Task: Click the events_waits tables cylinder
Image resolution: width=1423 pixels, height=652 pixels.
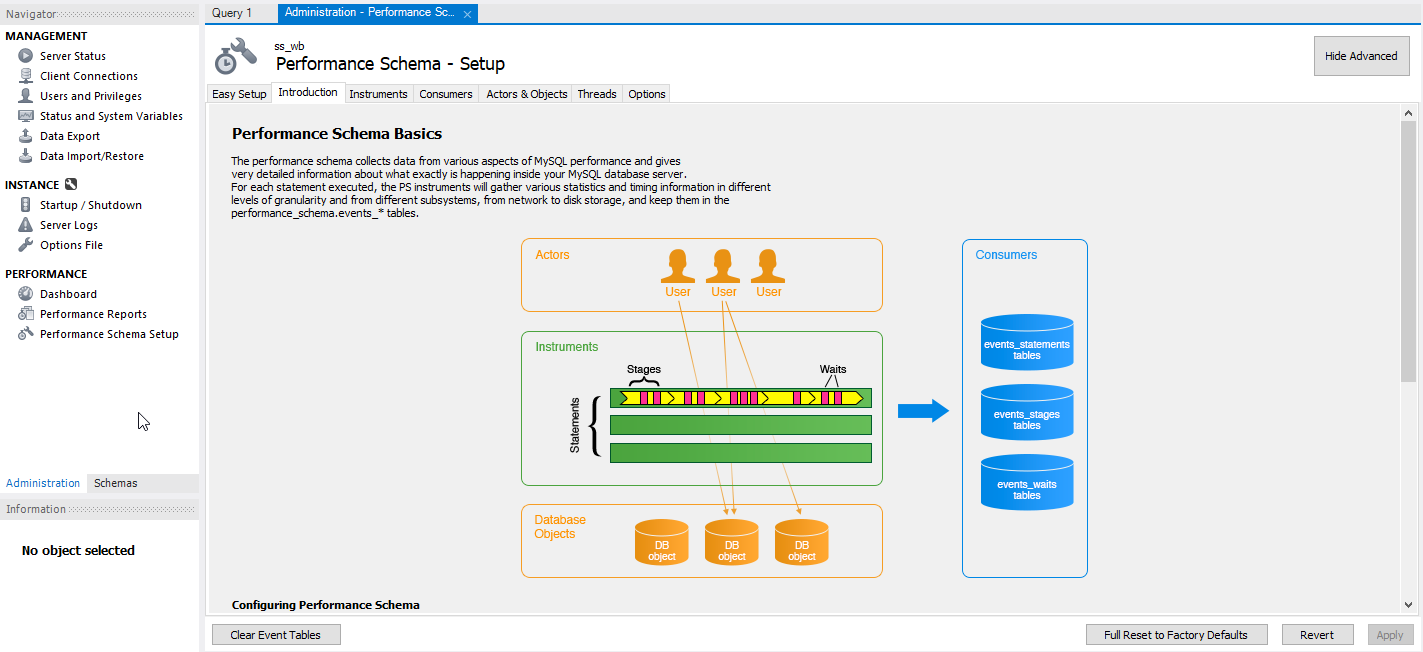Action: pos(1027,483)
